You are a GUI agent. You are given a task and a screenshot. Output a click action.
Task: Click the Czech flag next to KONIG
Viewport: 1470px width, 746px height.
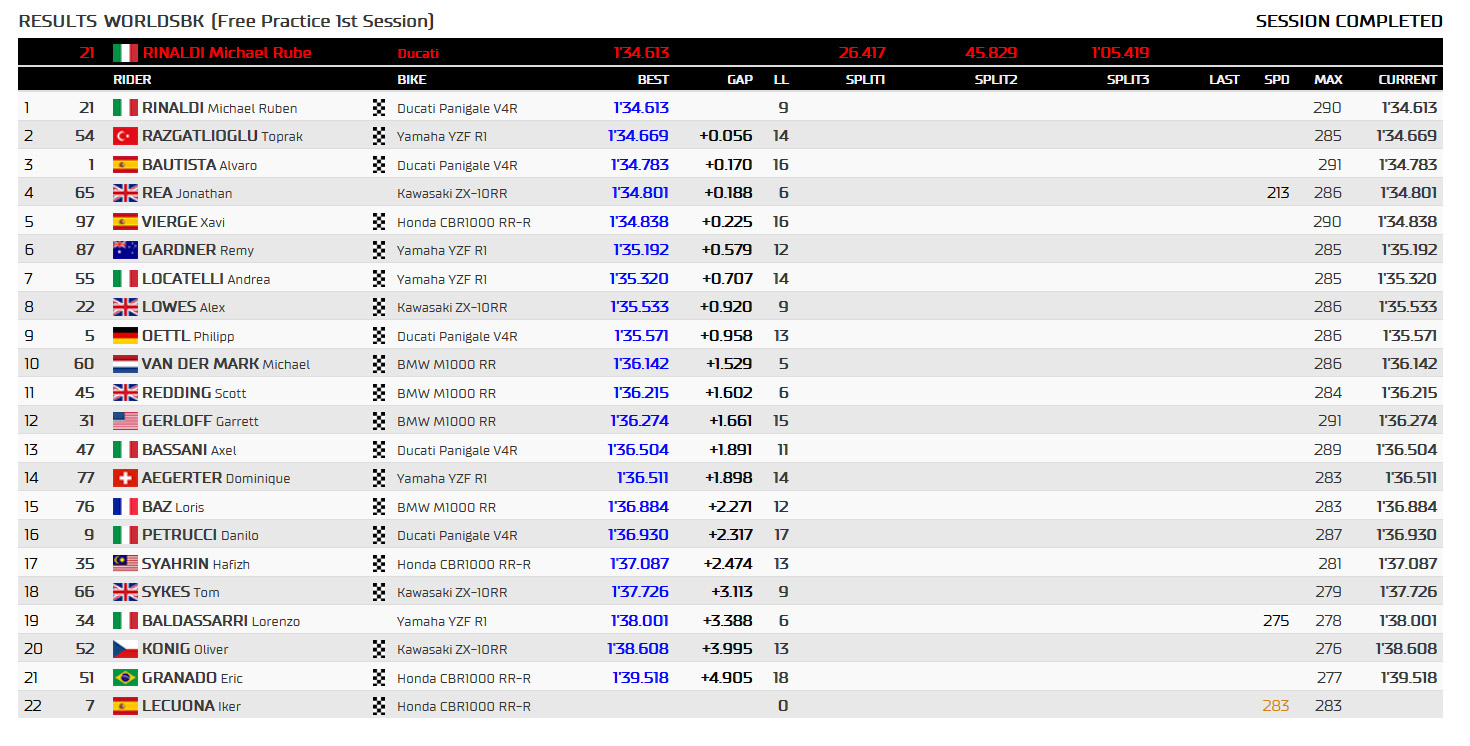coord(125,649)
